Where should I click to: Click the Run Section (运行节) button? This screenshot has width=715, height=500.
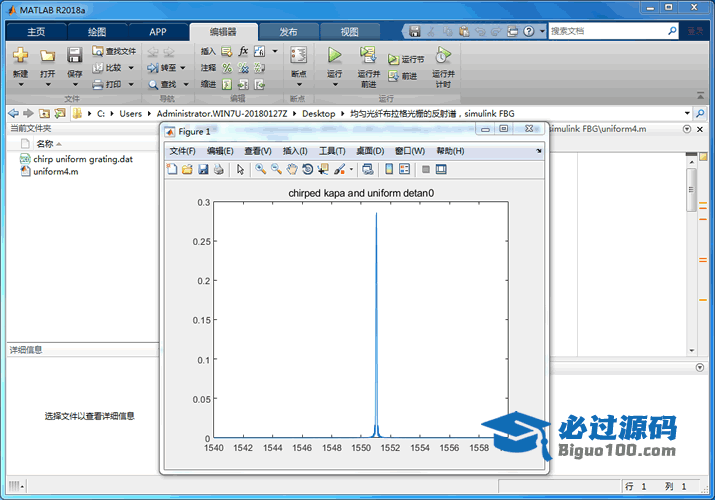click(x=406, y=59)
